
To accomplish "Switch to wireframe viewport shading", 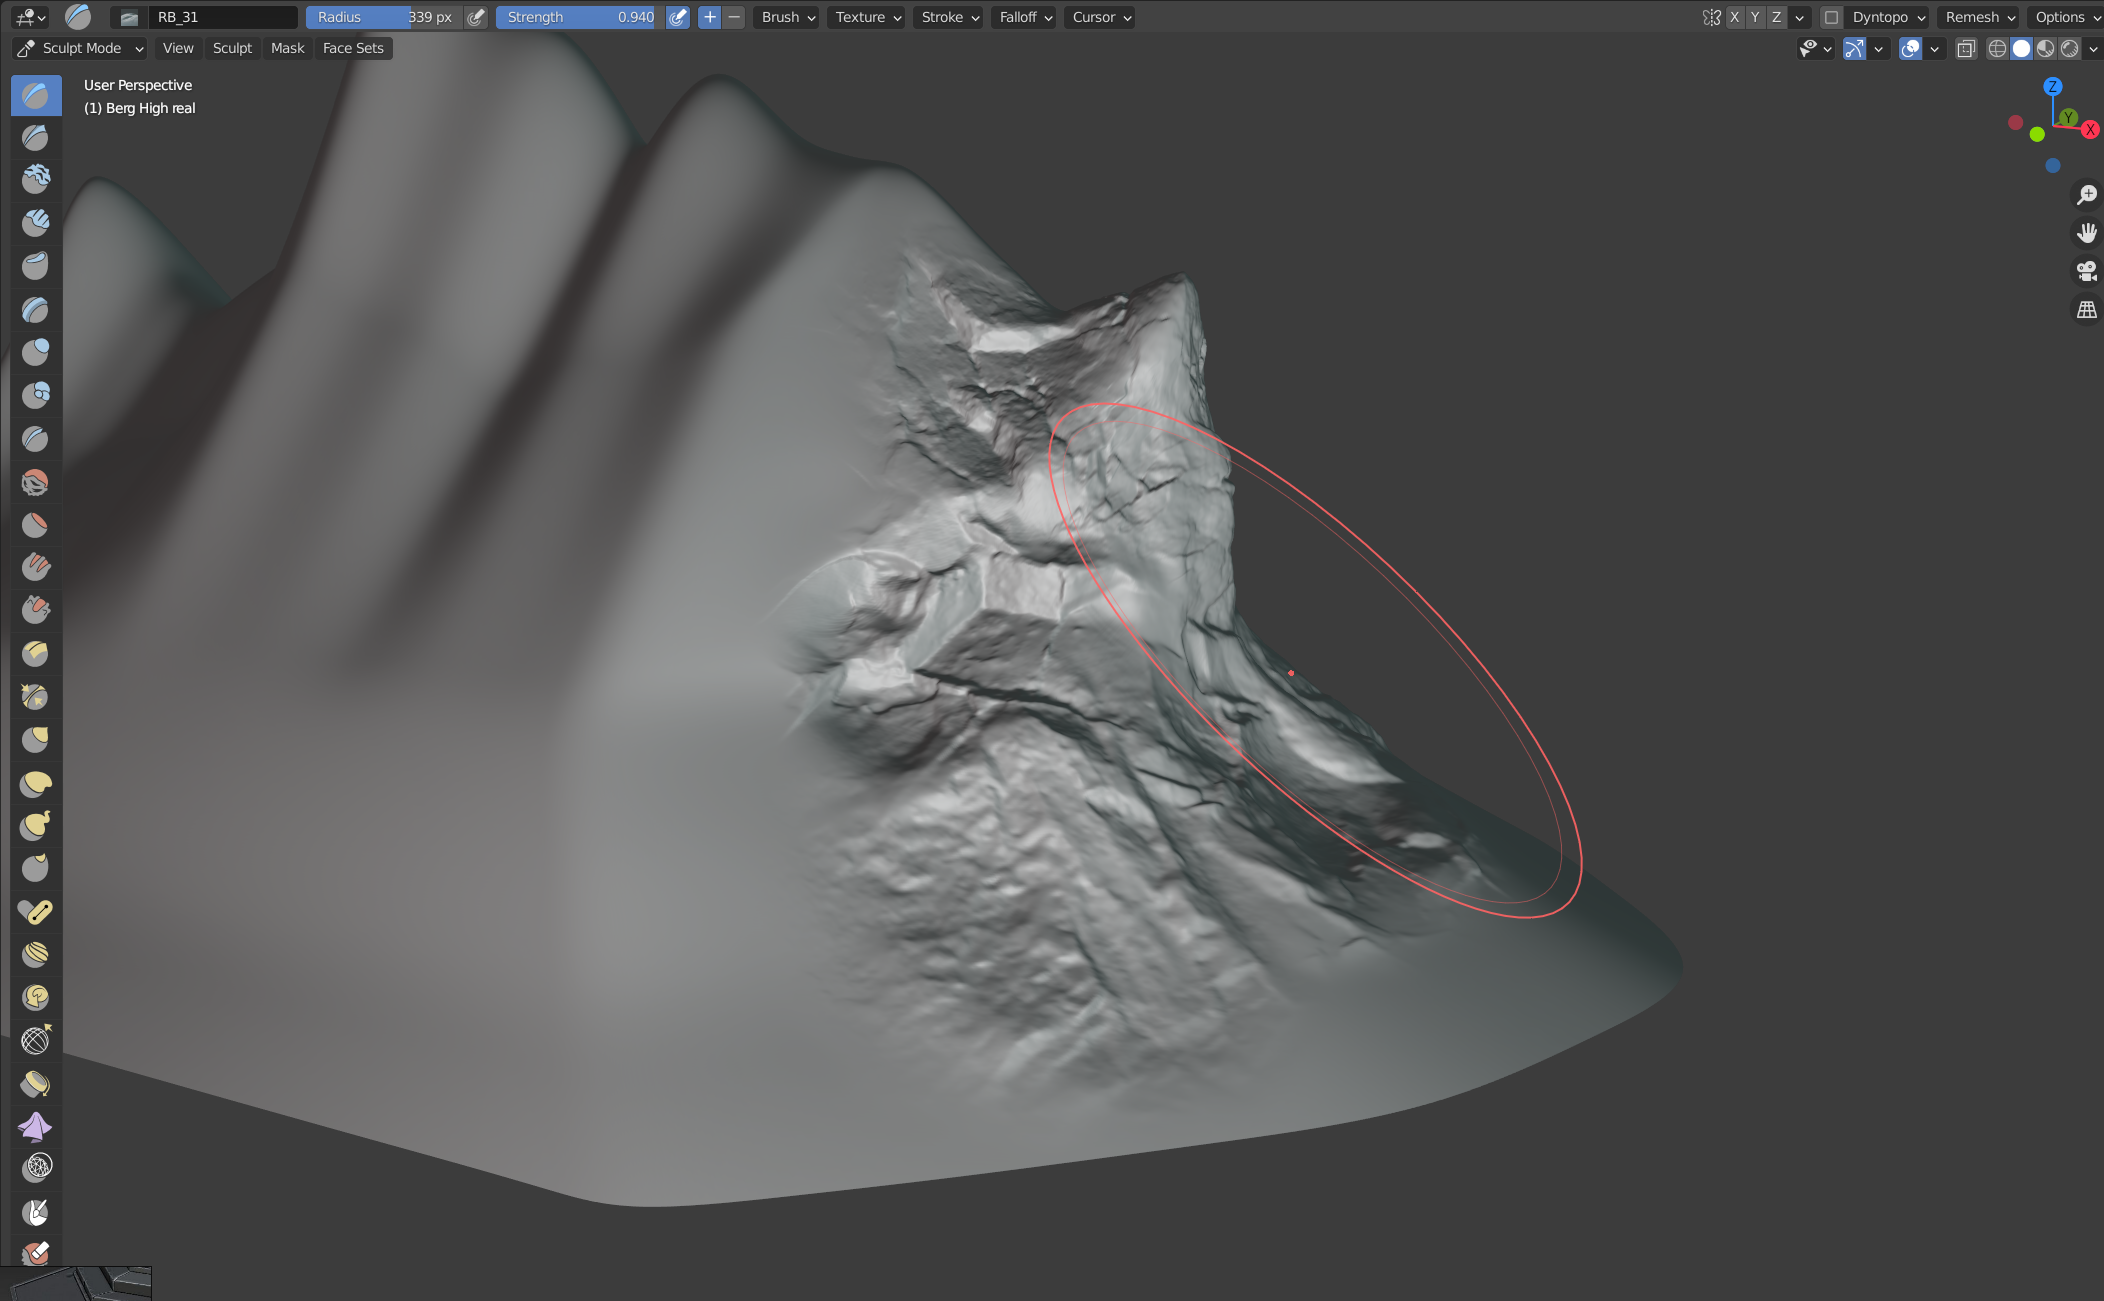I will pyautogui.click(x=1997, y=48).
